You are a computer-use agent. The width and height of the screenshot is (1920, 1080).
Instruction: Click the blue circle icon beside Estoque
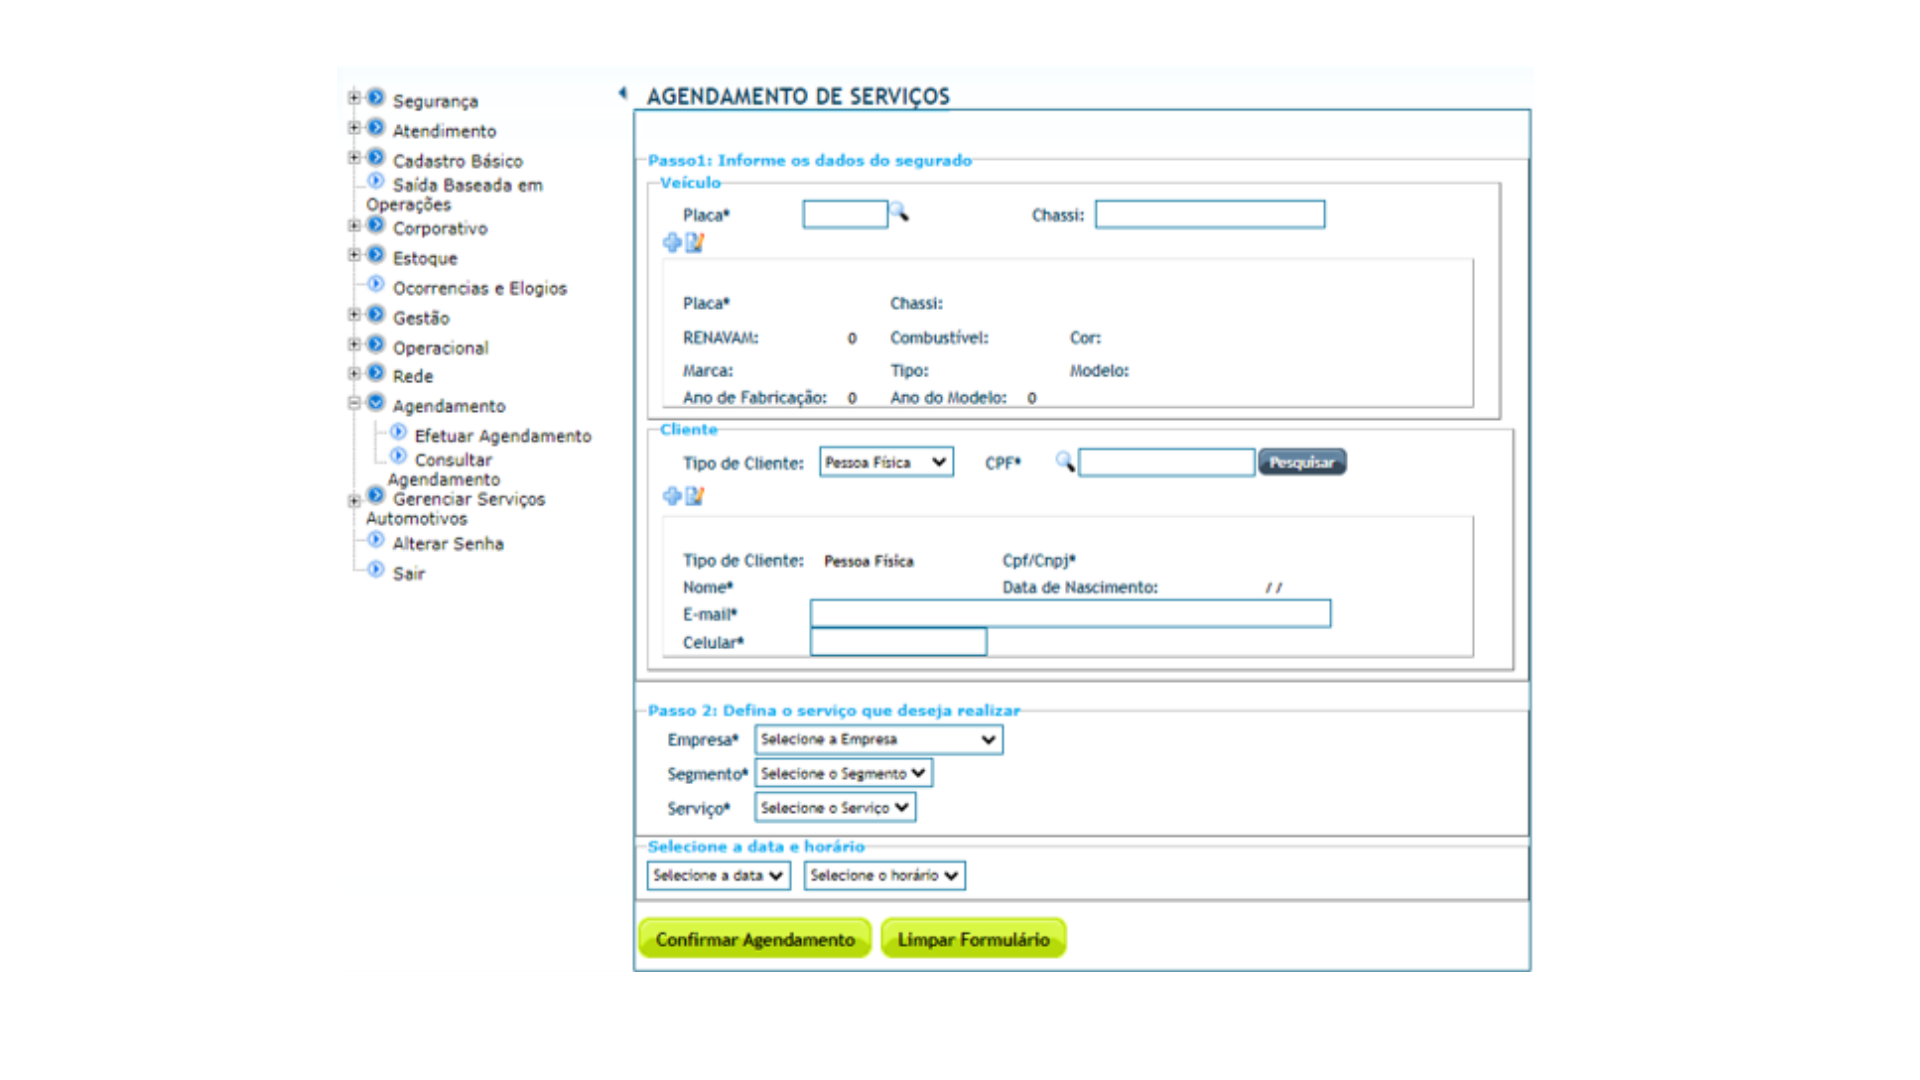pyautogui.click(x=376, y=255)
